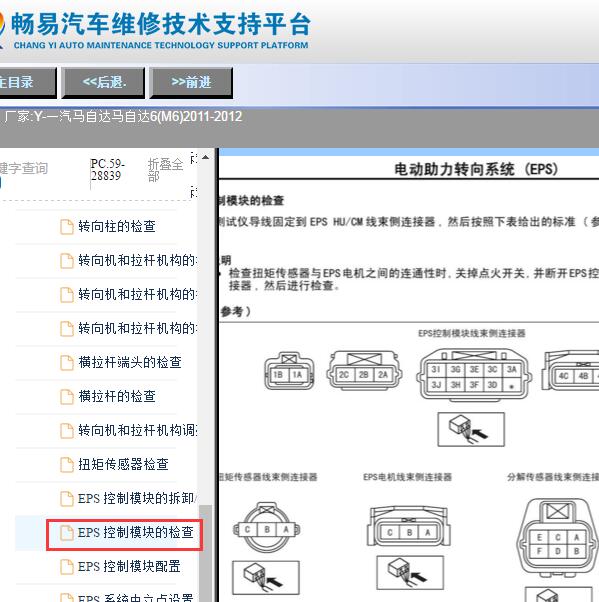
Task: Click the EPS motor C B A connector diagram
Action: tap(409, 527)
